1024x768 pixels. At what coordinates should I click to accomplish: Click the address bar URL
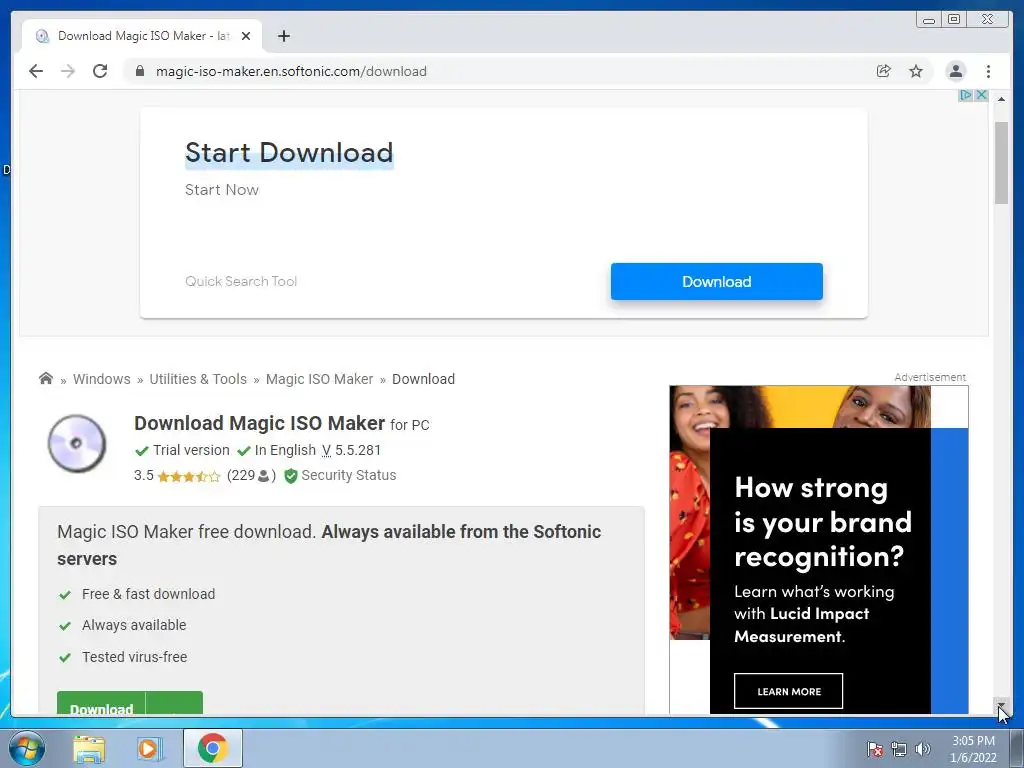291,71
